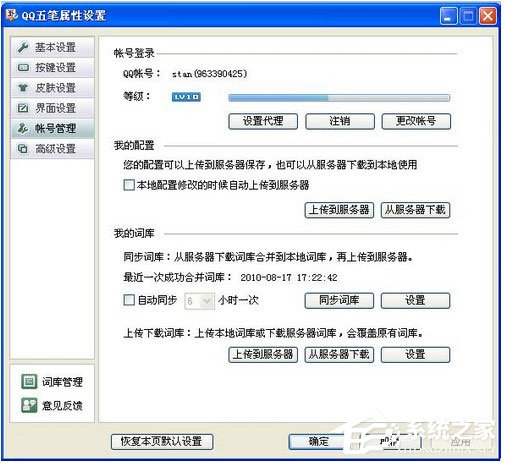Image resolution: width=505 pixels, height=463 pixels.
Task: Select the 皮肤设置 tab
Action: (52, 88)
